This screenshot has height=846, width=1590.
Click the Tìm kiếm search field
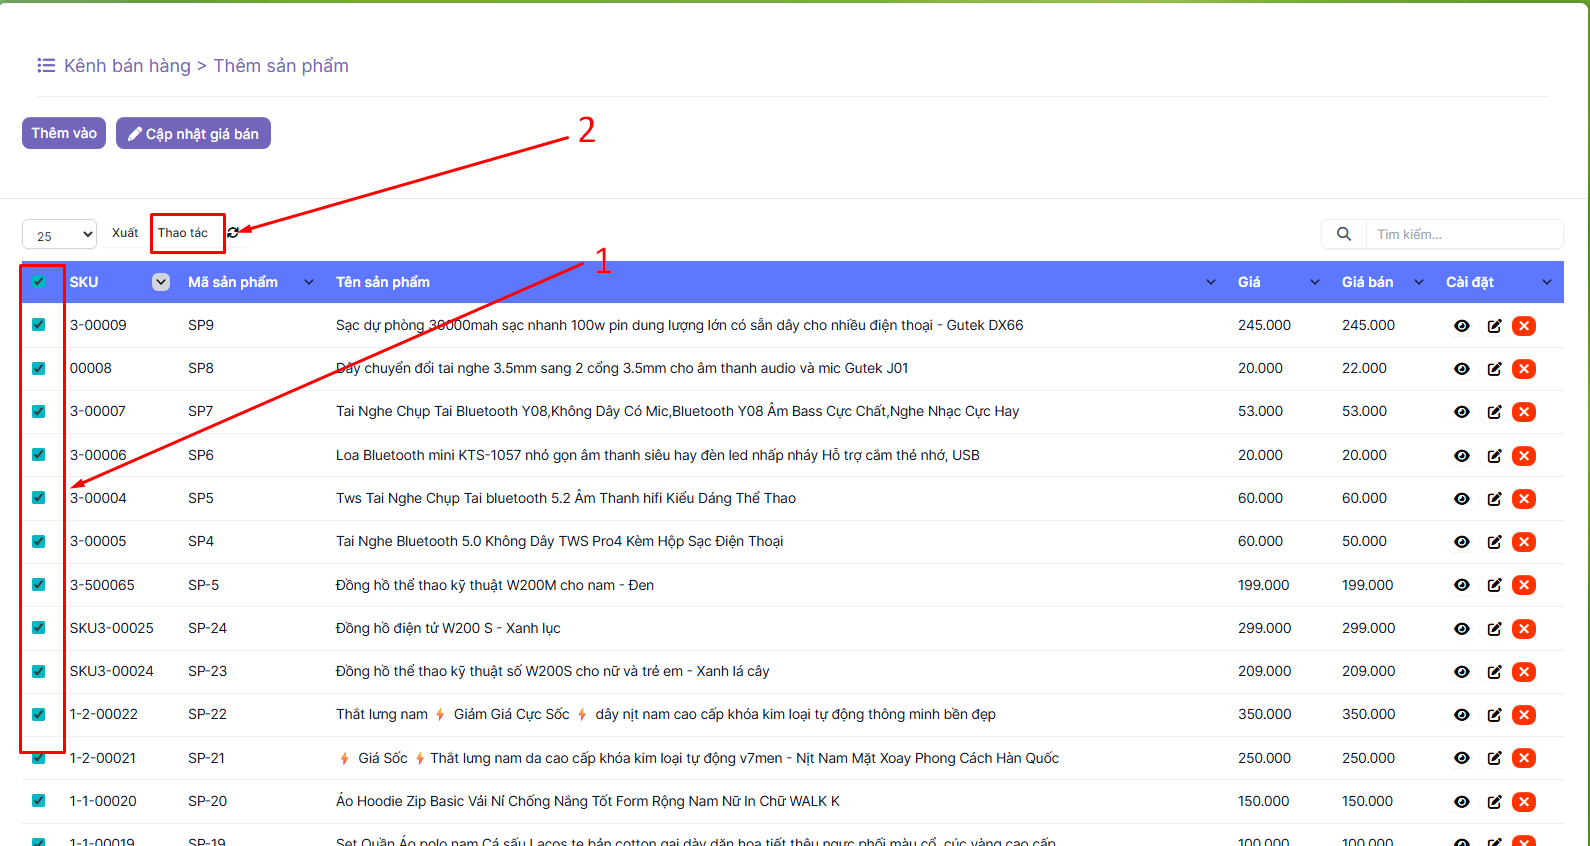pyautogui.click(x=1463, y=234)
